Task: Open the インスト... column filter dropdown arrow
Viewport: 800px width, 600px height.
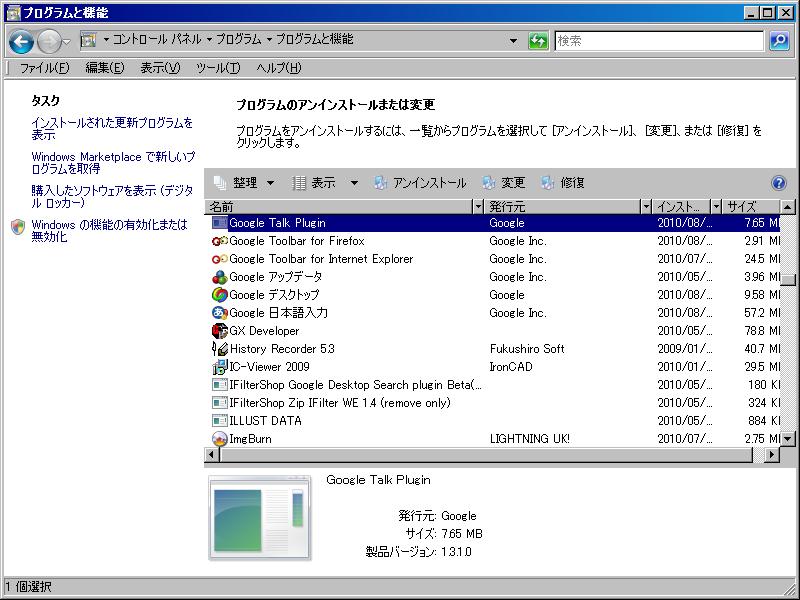Action: (716, 207)
